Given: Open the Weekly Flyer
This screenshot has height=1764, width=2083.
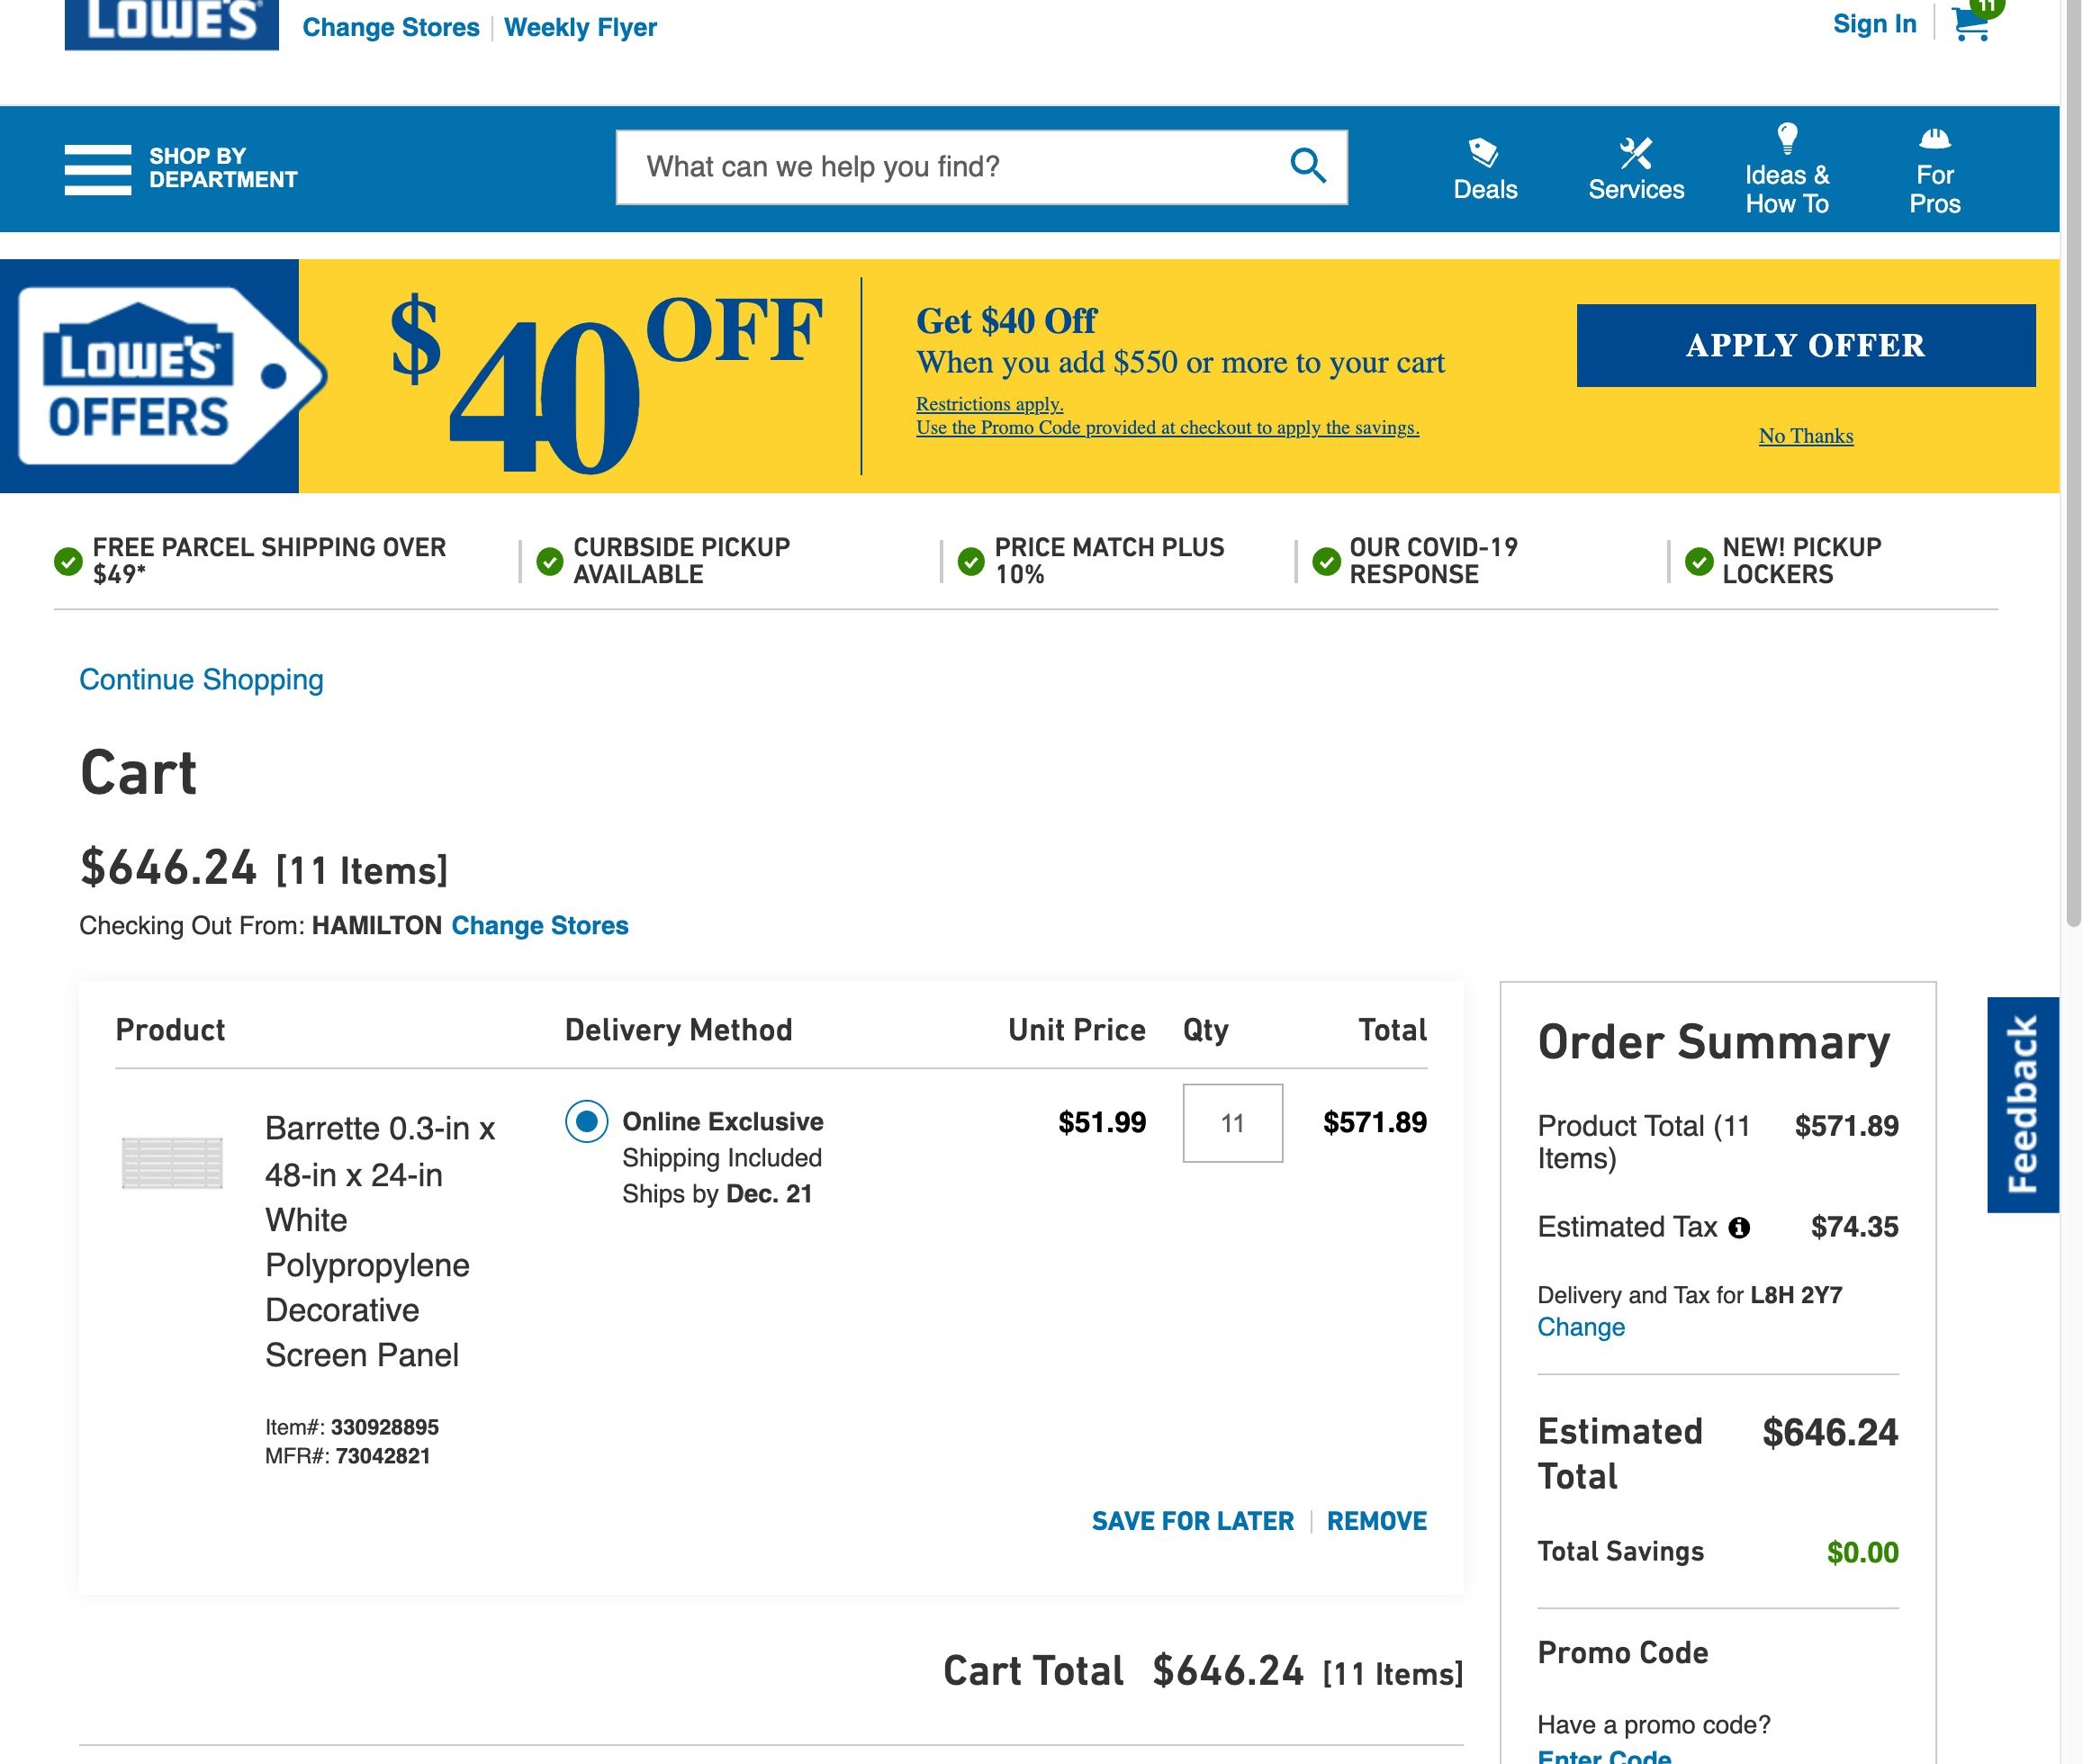Looking at the screenshot, I should click(x=580, y=27).
